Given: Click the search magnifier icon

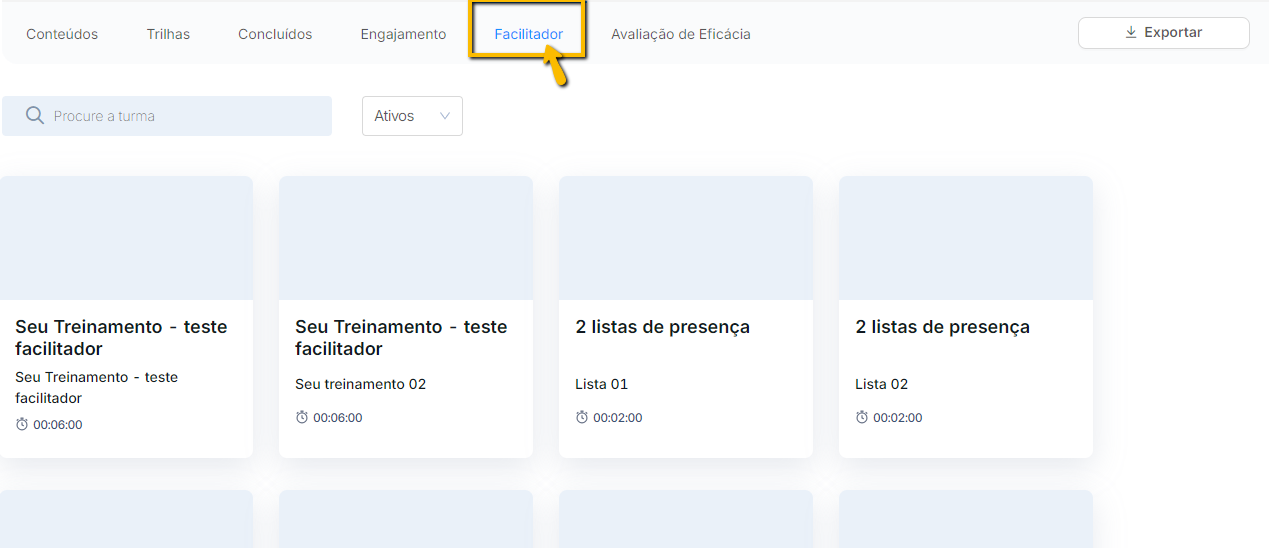Looking at the screenshot, I should pyautogui.click(x=35, y=116).
